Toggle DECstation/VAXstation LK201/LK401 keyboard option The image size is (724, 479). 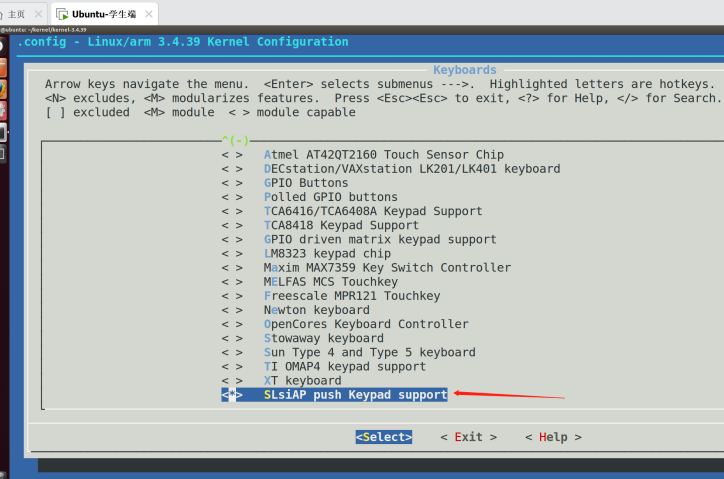click(232, 169)
